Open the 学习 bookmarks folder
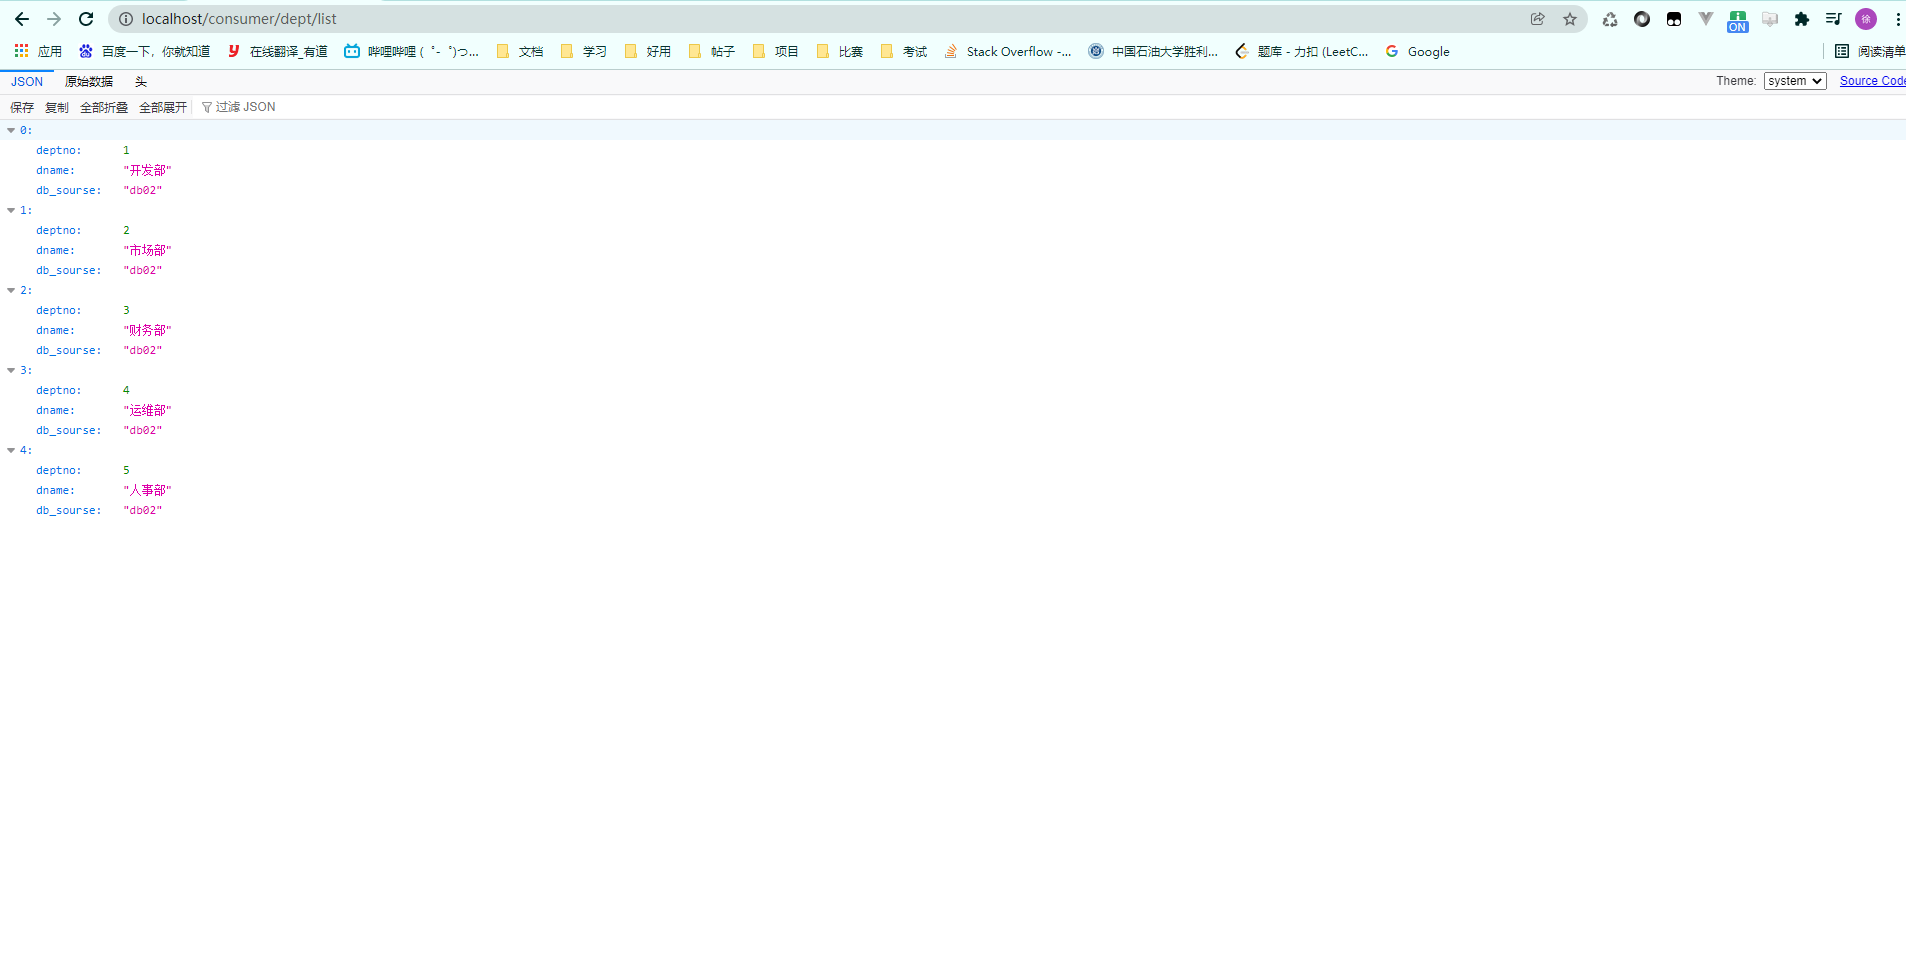The height and width of the screenshot is (959, 1906). point(584,51)
